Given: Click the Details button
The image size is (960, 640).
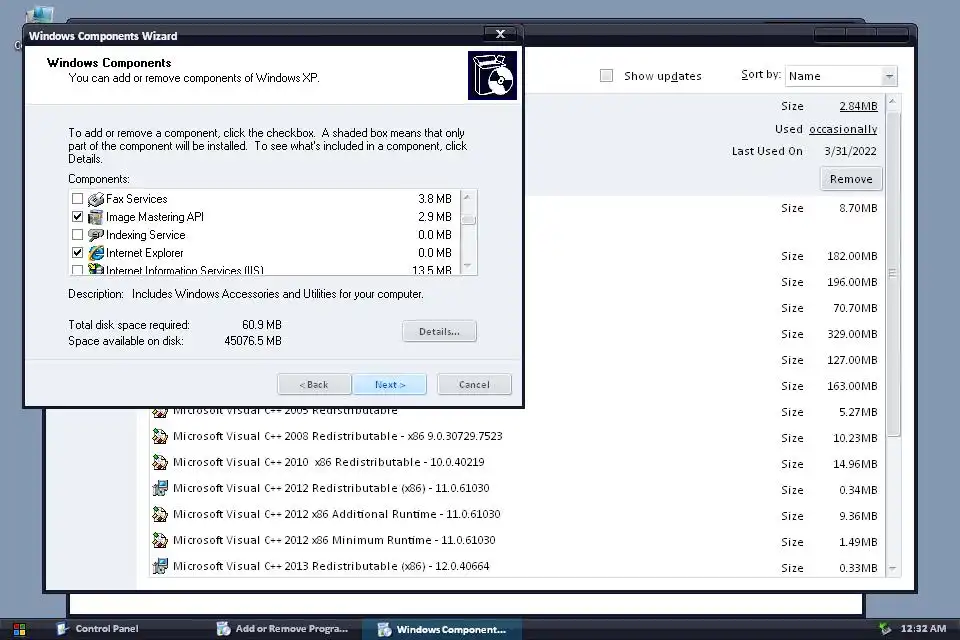Looking at the screenshot, I should coord(440,331).
